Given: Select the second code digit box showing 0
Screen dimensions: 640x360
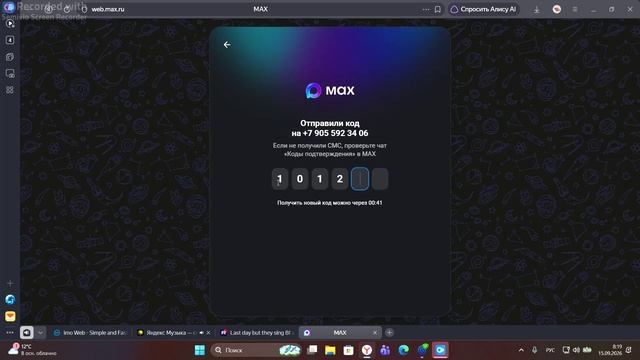Looking at the screenshot, I should [300, 179].
